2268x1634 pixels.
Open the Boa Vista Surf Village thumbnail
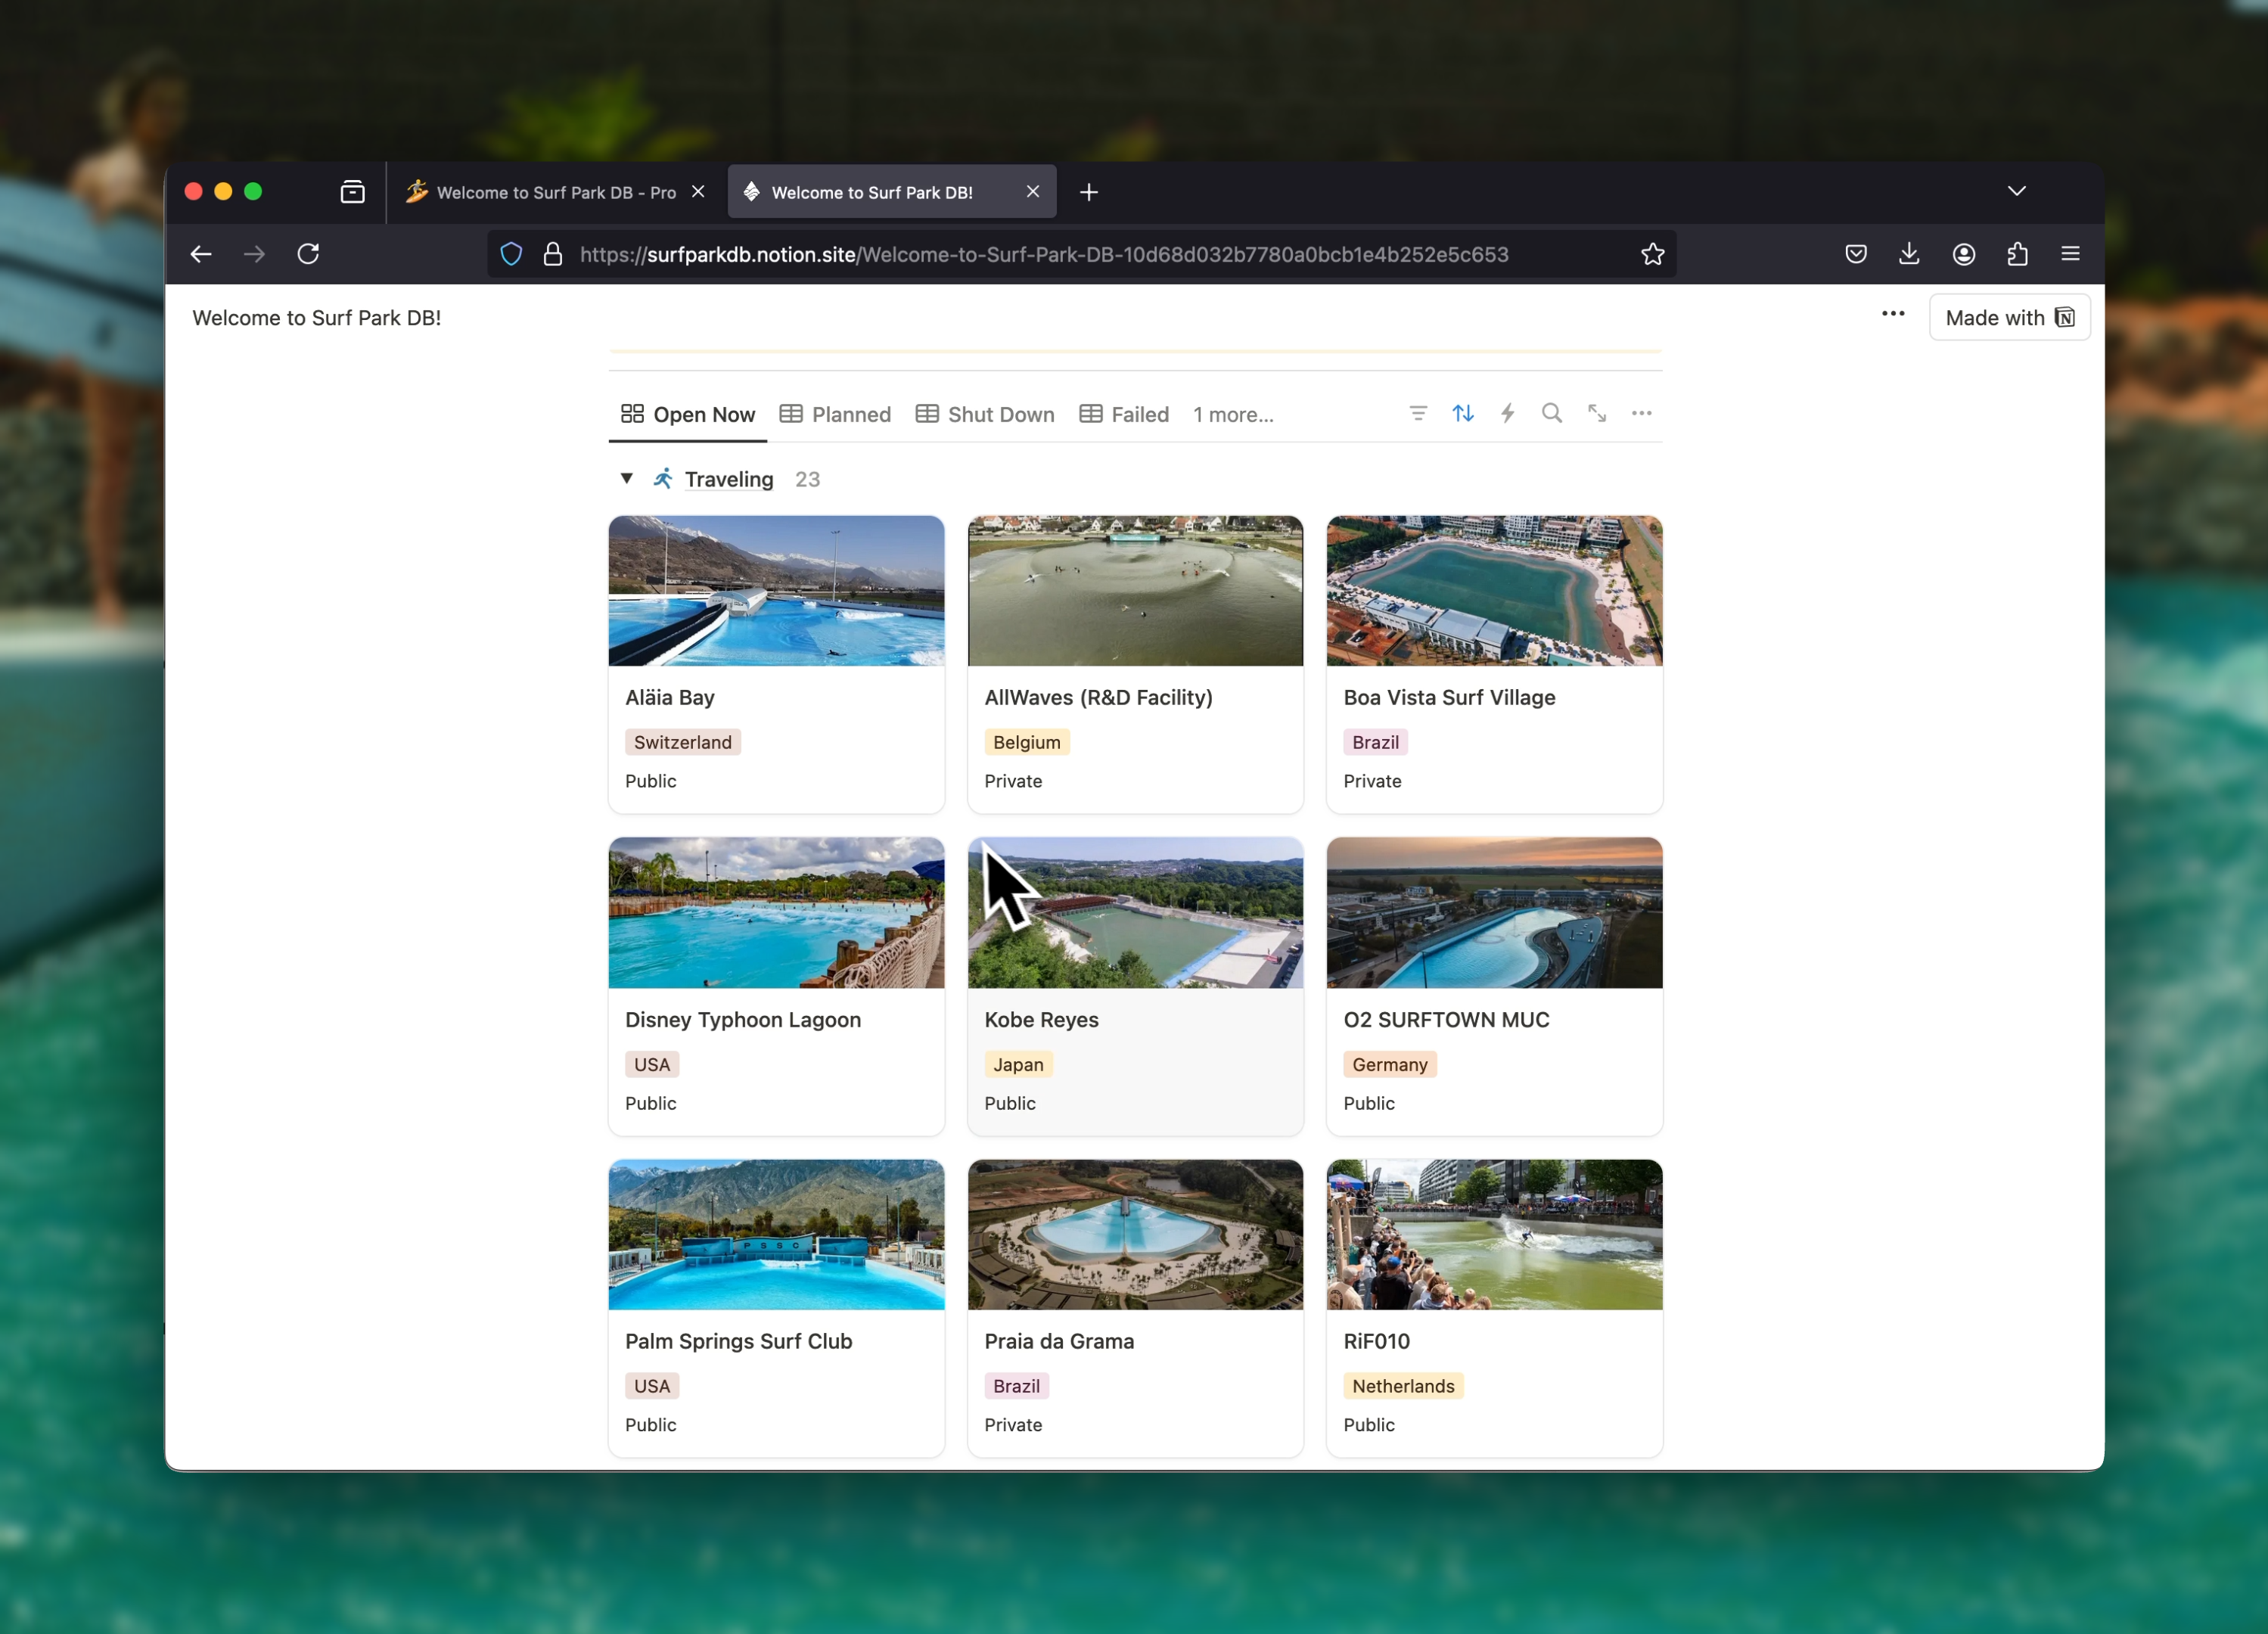[x=1494, y=591]
